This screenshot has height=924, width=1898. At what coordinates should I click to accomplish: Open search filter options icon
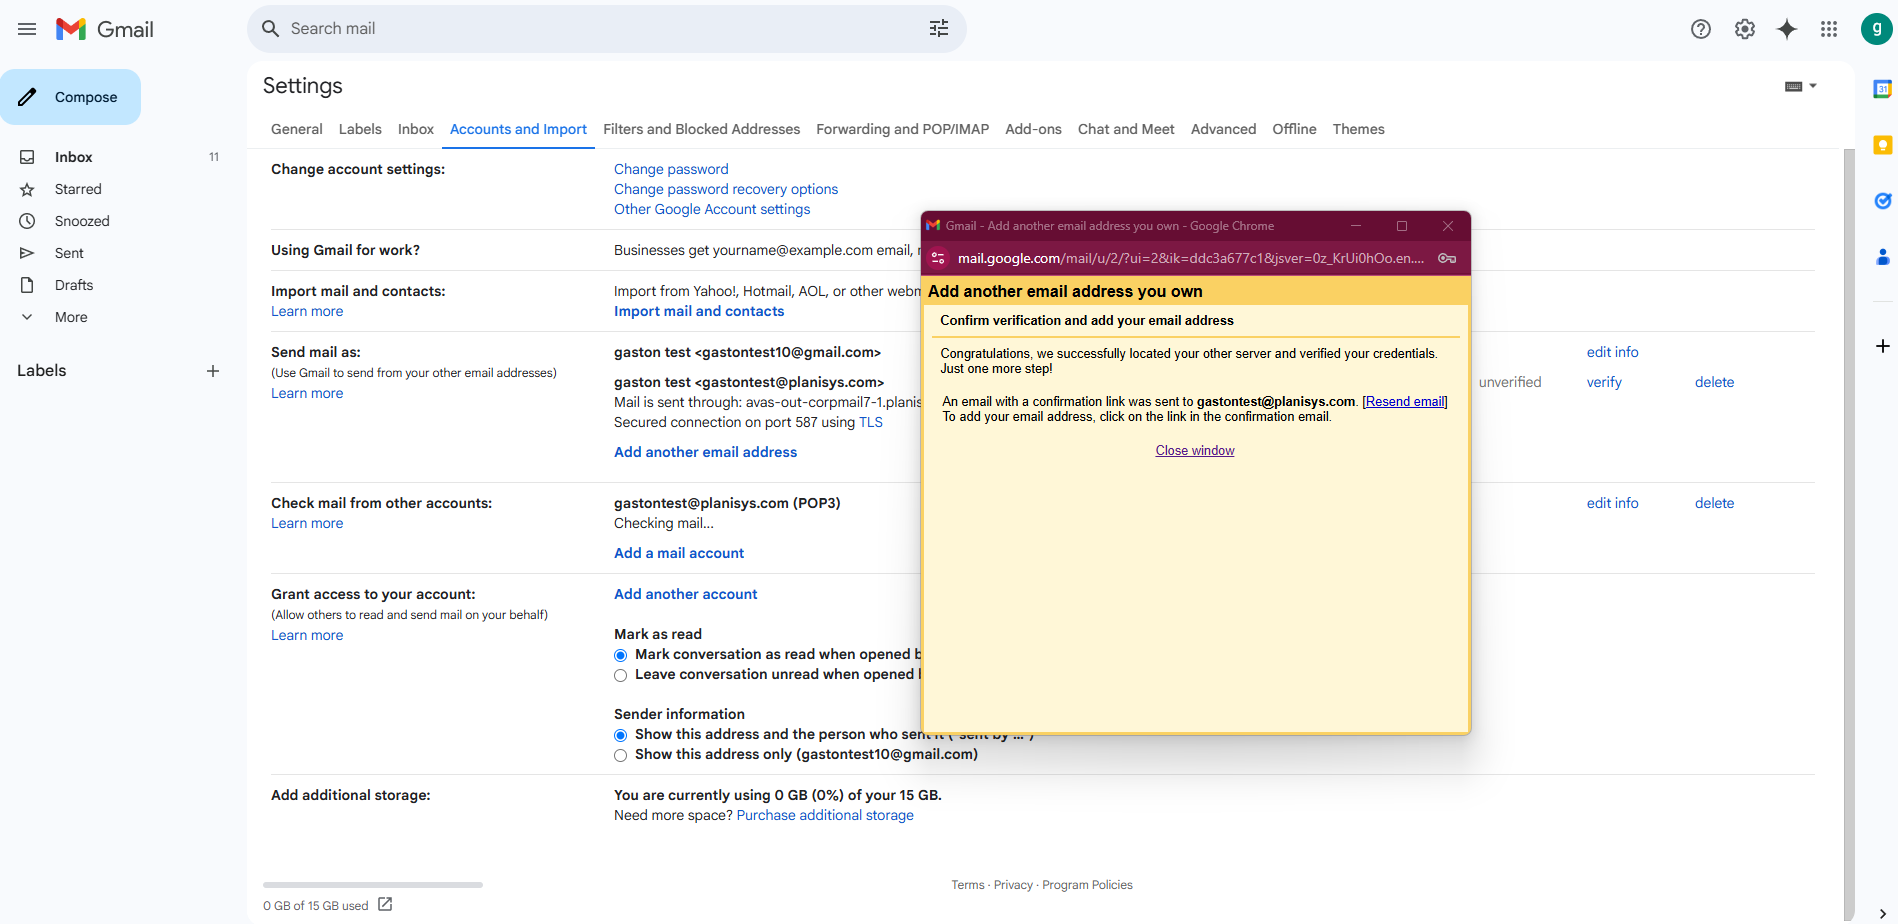point(938,29)
